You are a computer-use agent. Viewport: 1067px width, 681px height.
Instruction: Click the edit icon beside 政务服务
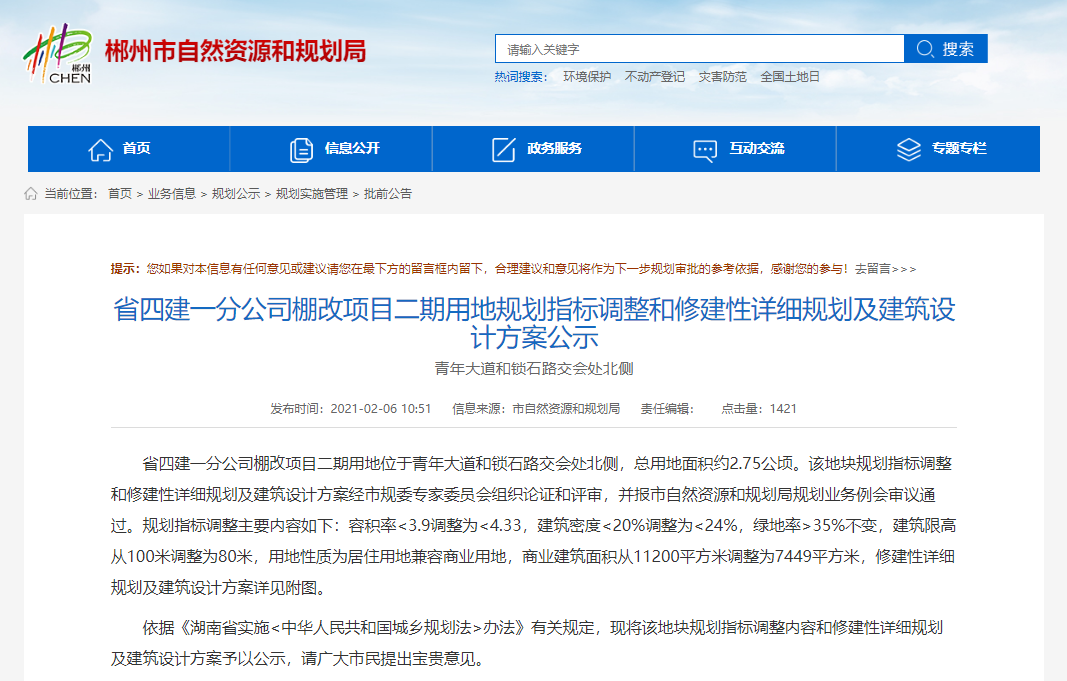[504, 150]
